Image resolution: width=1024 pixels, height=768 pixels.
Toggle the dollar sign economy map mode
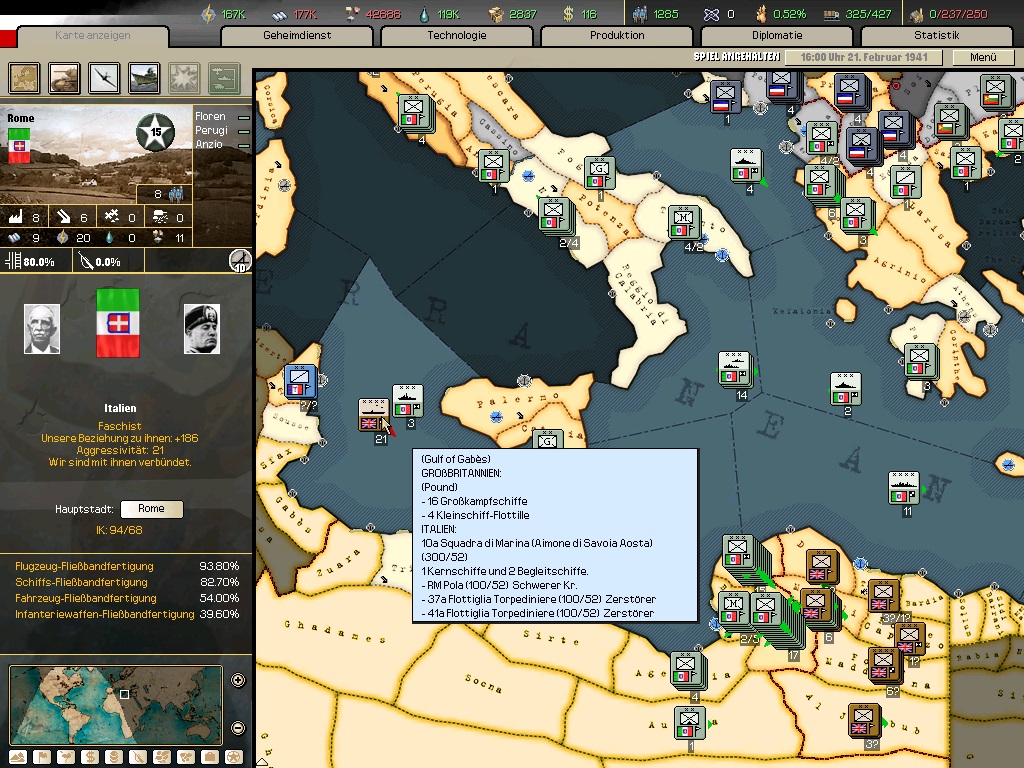click(90, 757)
